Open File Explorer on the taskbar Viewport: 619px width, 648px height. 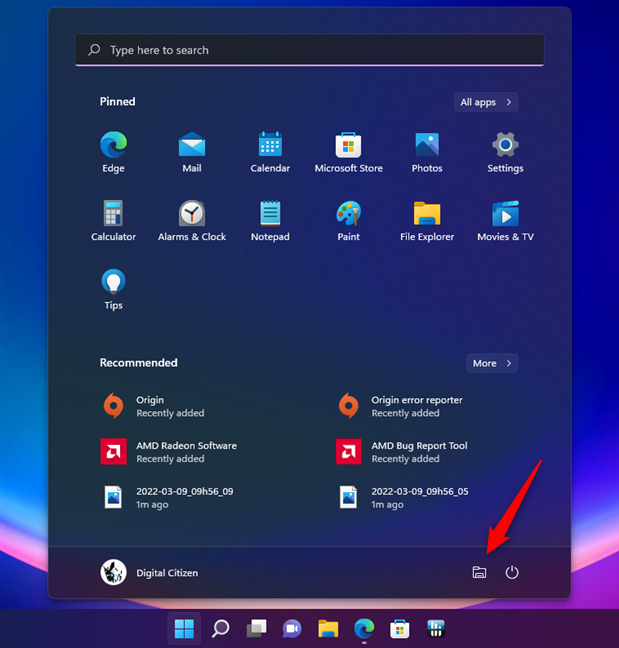point(328,629)
